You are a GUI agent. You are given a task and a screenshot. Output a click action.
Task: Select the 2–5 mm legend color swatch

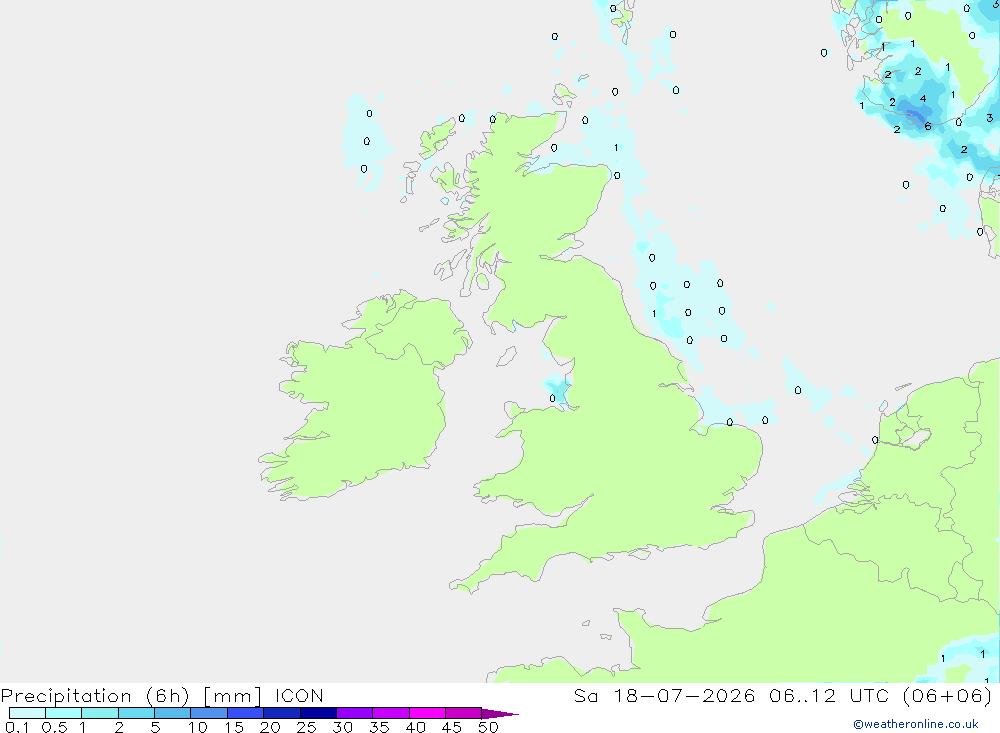(x=136, y=713)
